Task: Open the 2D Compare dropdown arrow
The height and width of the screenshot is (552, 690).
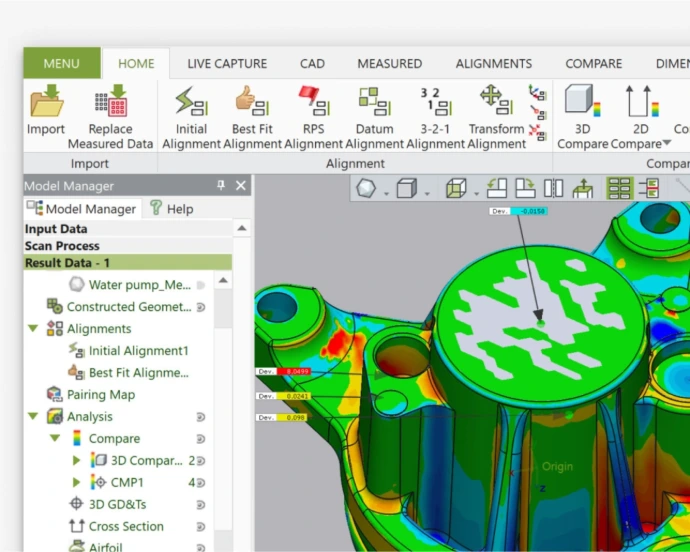Action: 667,144
